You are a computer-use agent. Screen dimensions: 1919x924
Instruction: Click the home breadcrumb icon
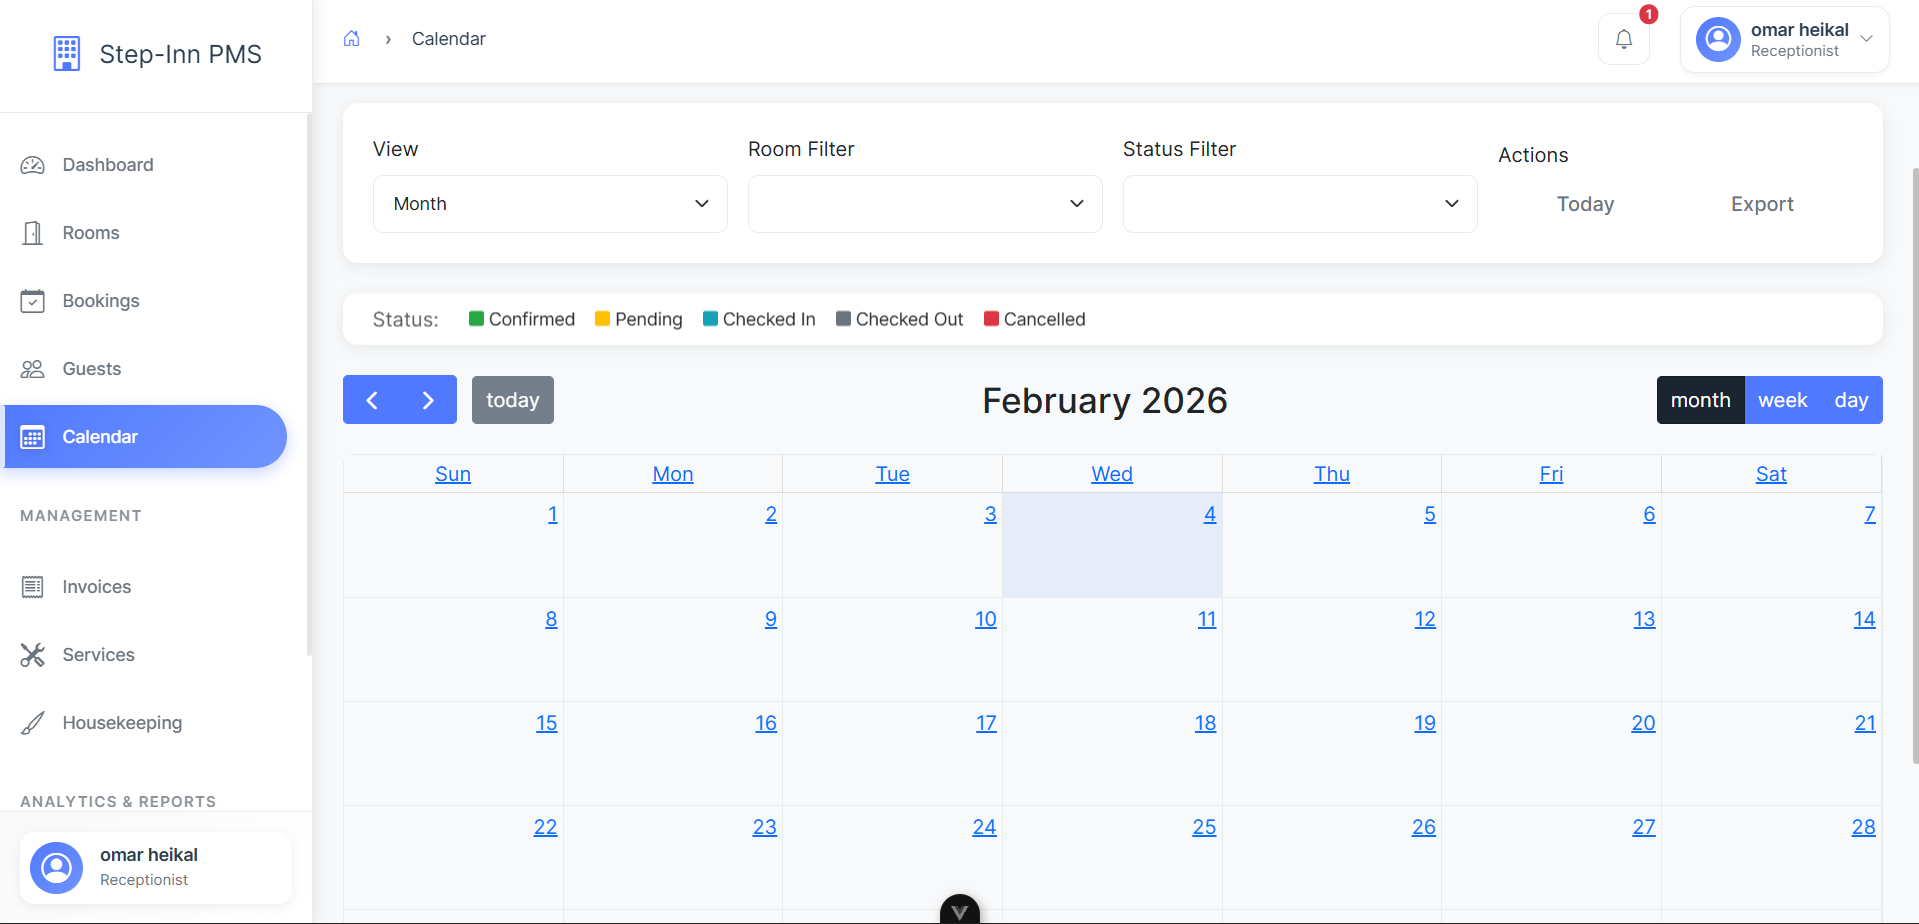(x=352, y=39)
